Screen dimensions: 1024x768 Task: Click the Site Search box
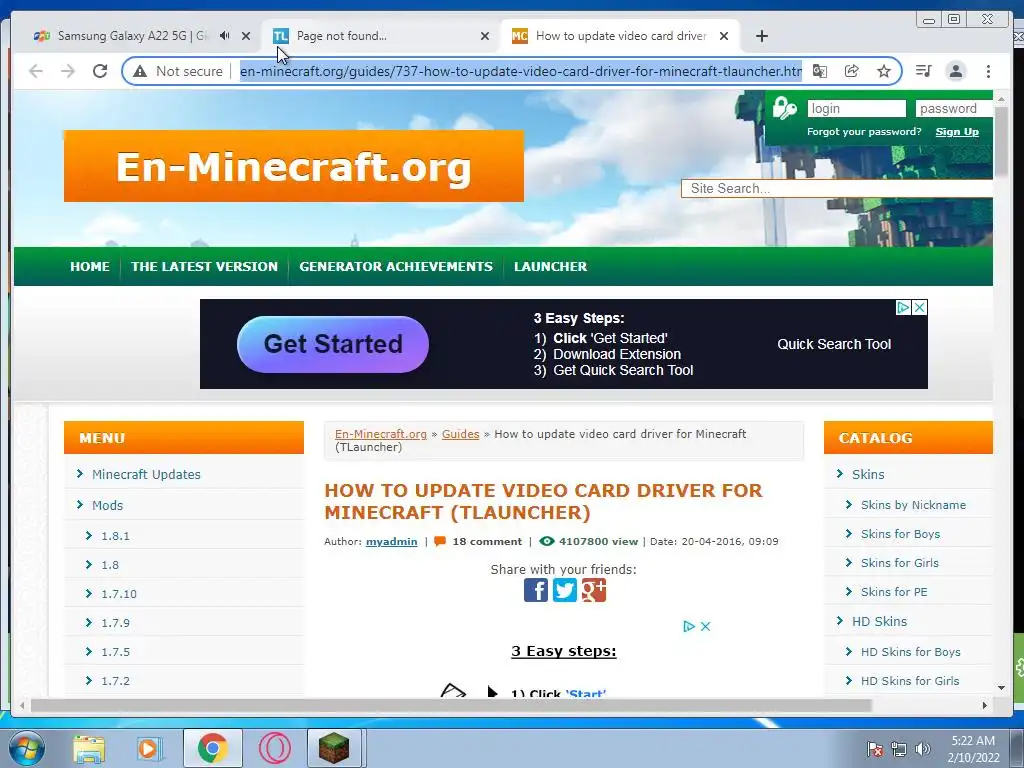(x=837, y=189)
